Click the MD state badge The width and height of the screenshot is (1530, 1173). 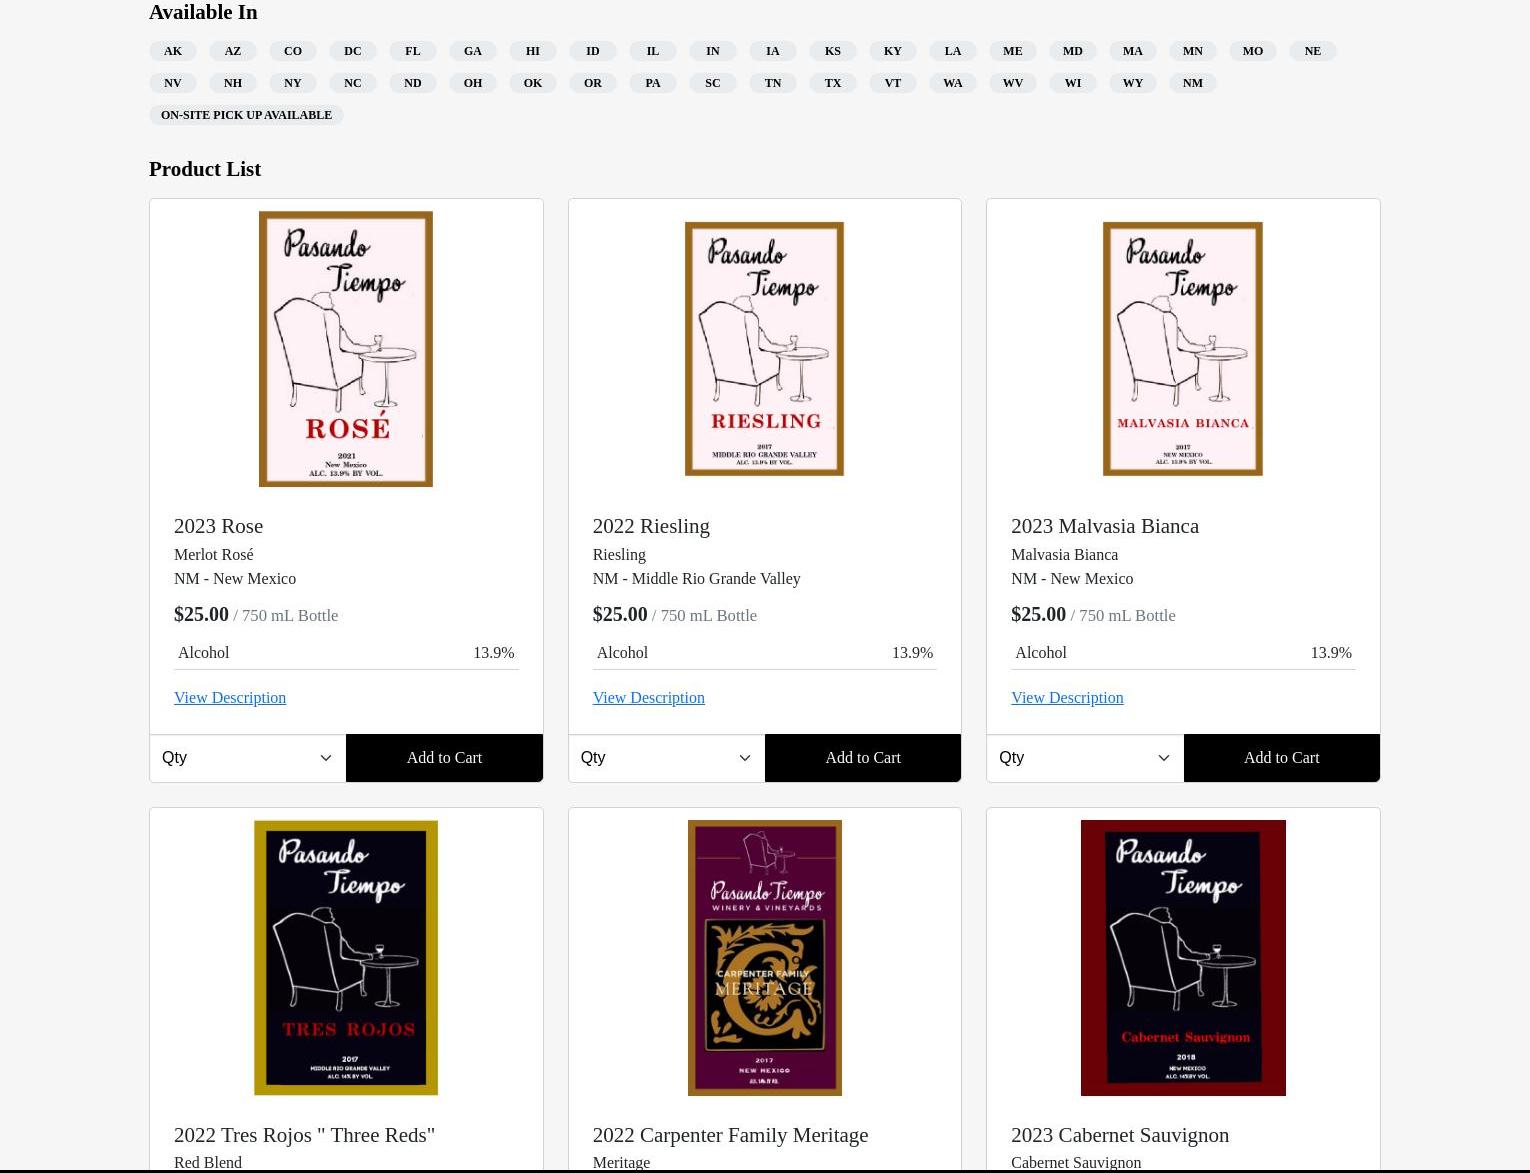[x=1073, y=51]
